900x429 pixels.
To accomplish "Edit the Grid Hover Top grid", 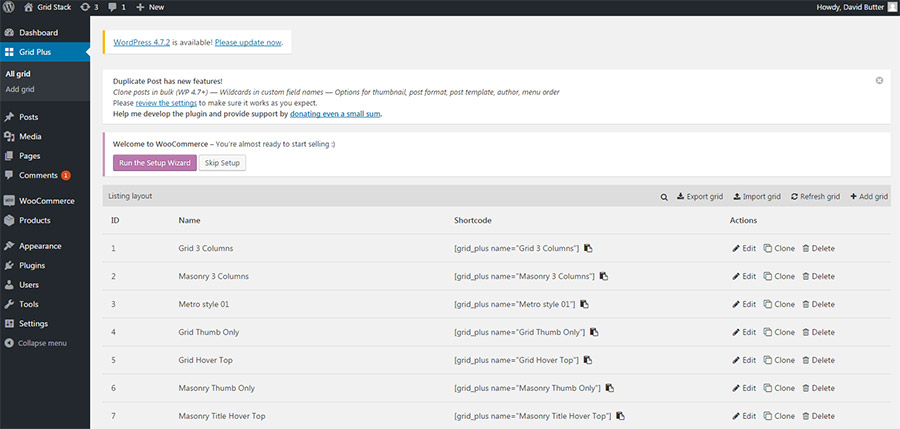I will point(744,360).
